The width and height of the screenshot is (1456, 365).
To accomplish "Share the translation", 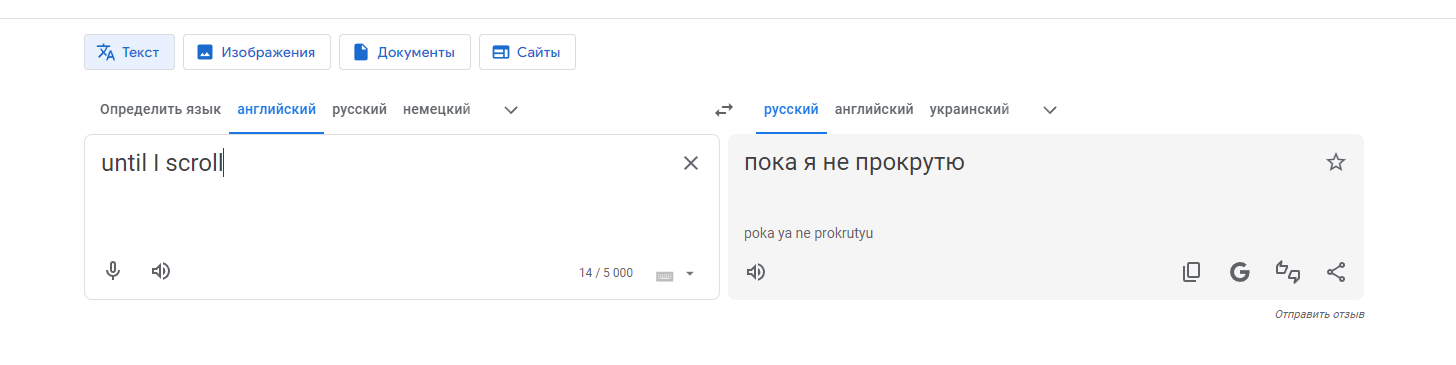I will click(x=1336, y=272).
